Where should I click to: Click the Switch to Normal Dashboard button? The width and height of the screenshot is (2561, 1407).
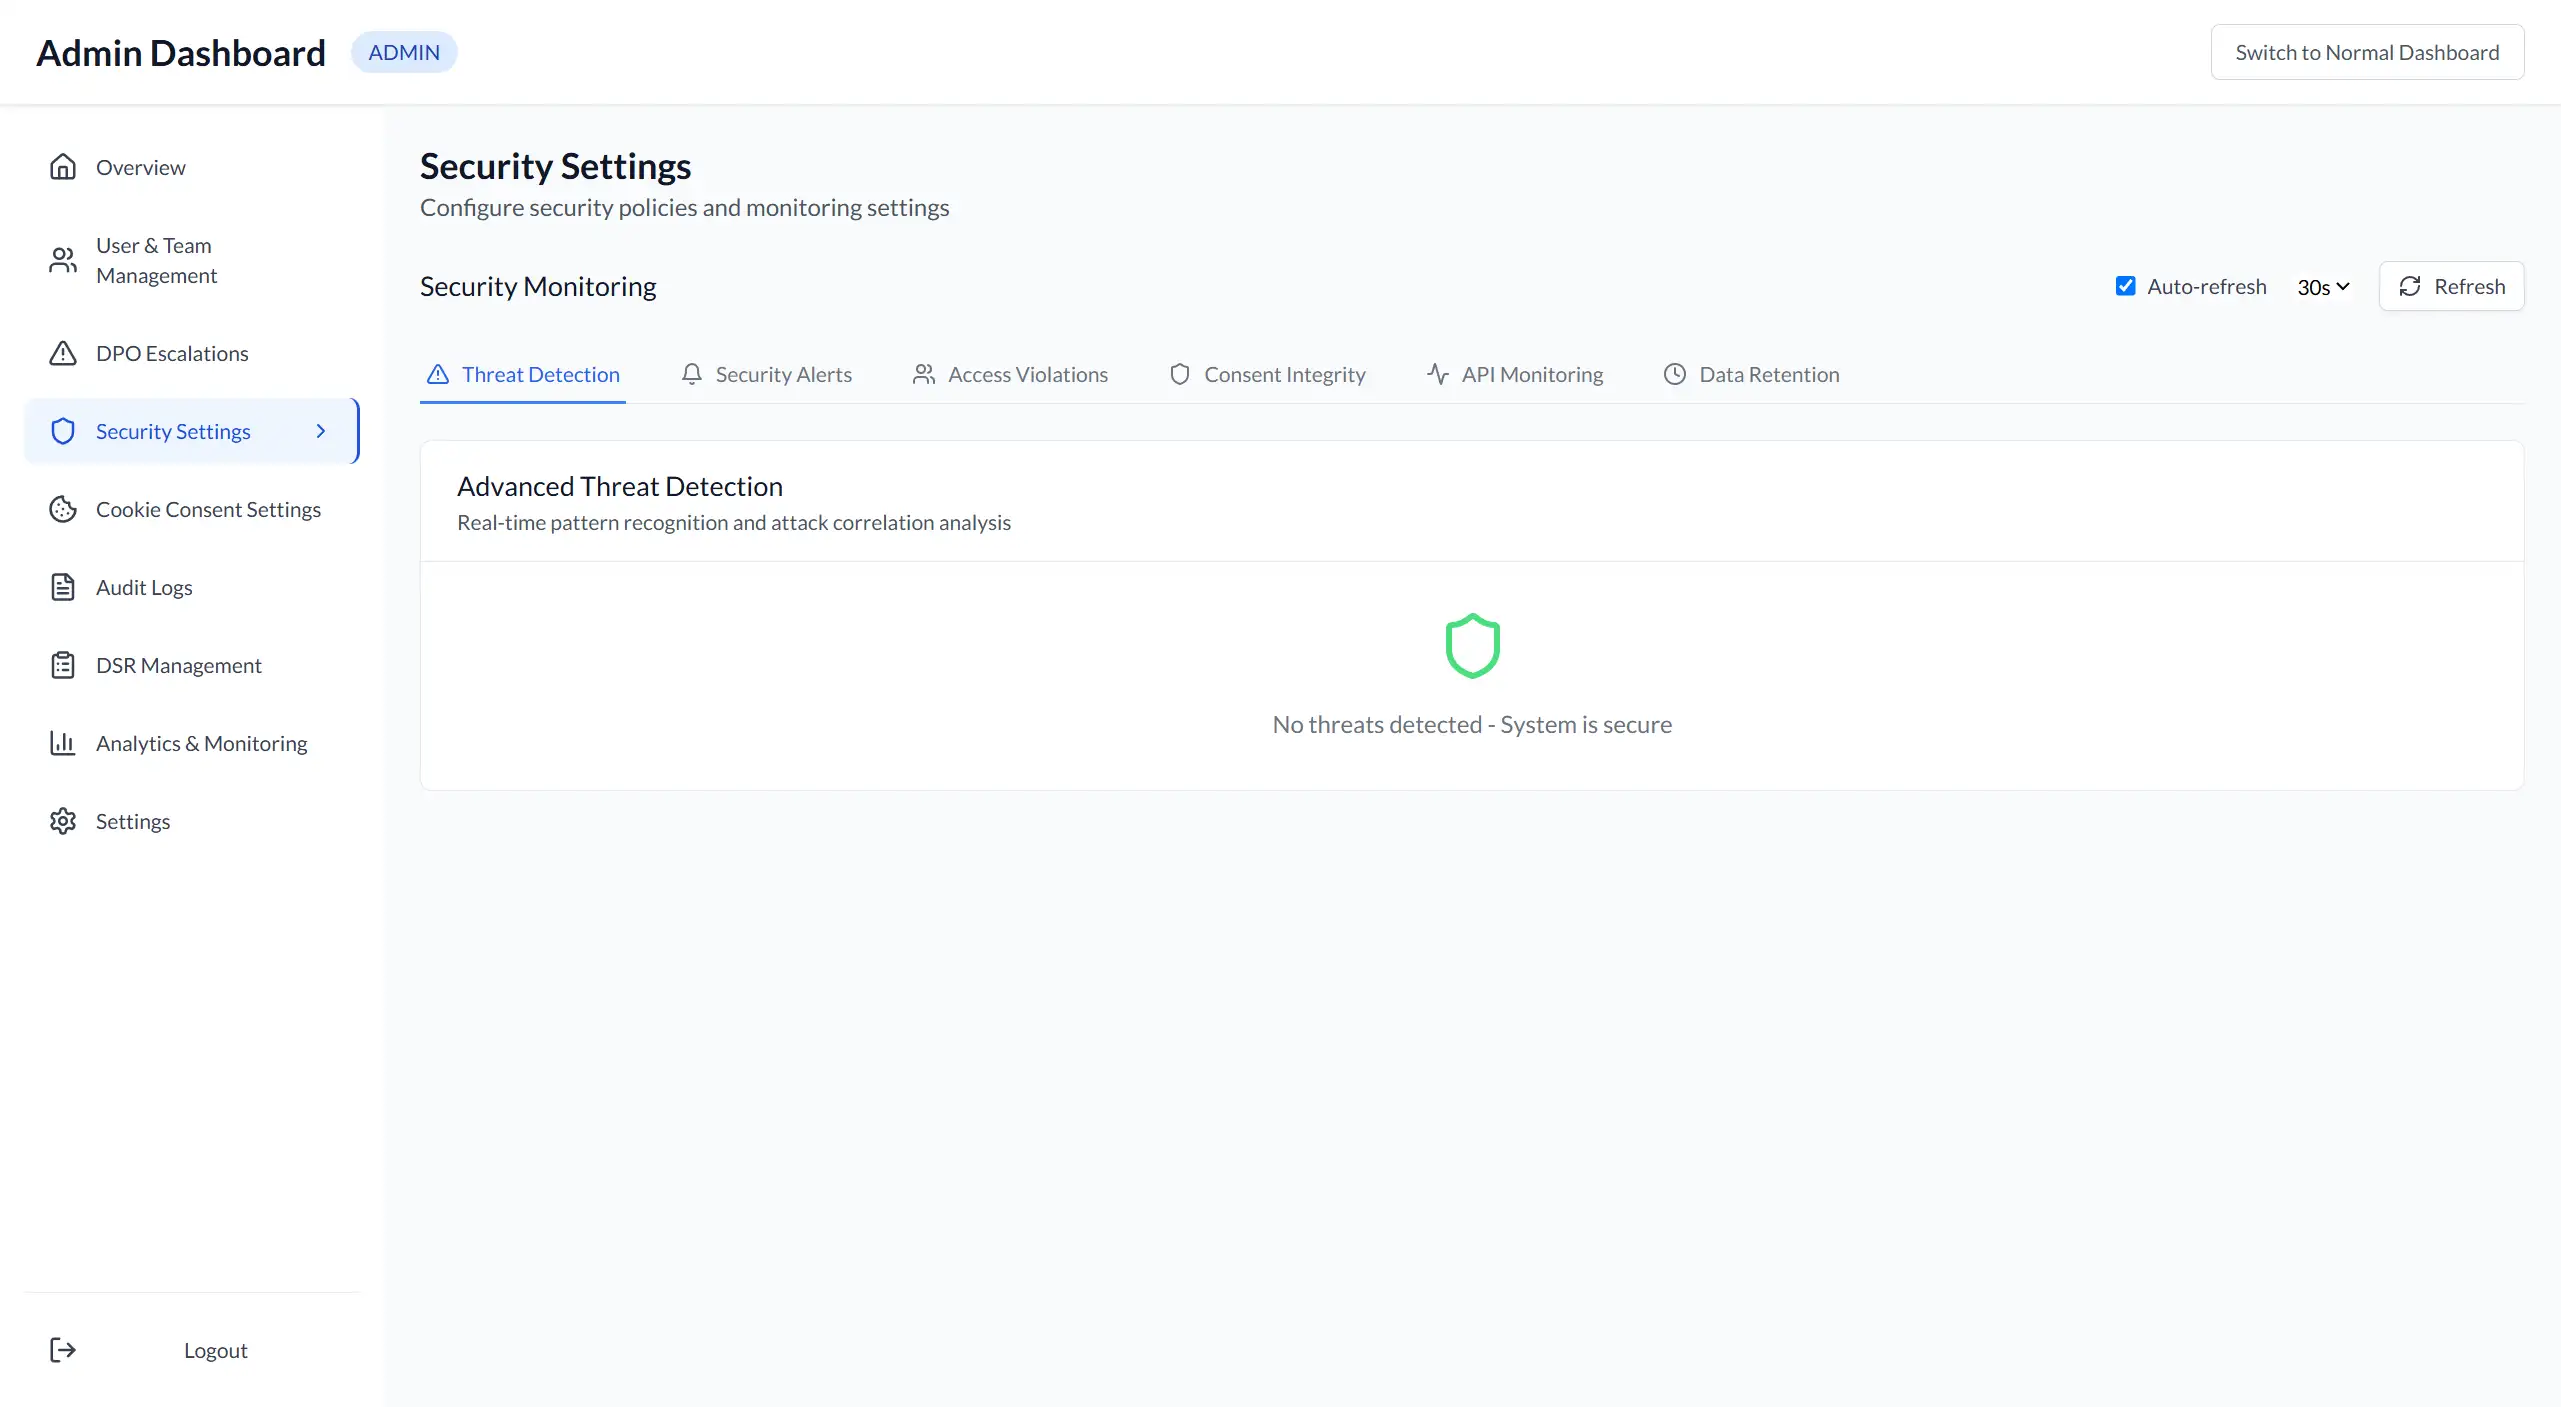click(2367, 52)
